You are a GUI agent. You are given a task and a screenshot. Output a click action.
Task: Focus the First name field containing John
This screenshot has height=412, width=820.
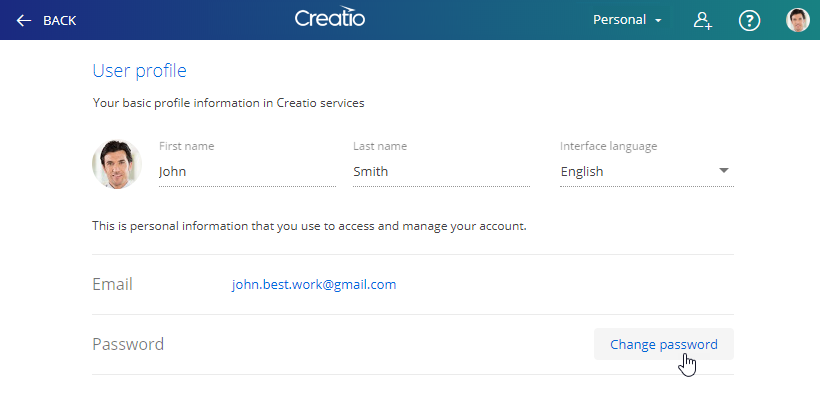click(x=247, y=171)
